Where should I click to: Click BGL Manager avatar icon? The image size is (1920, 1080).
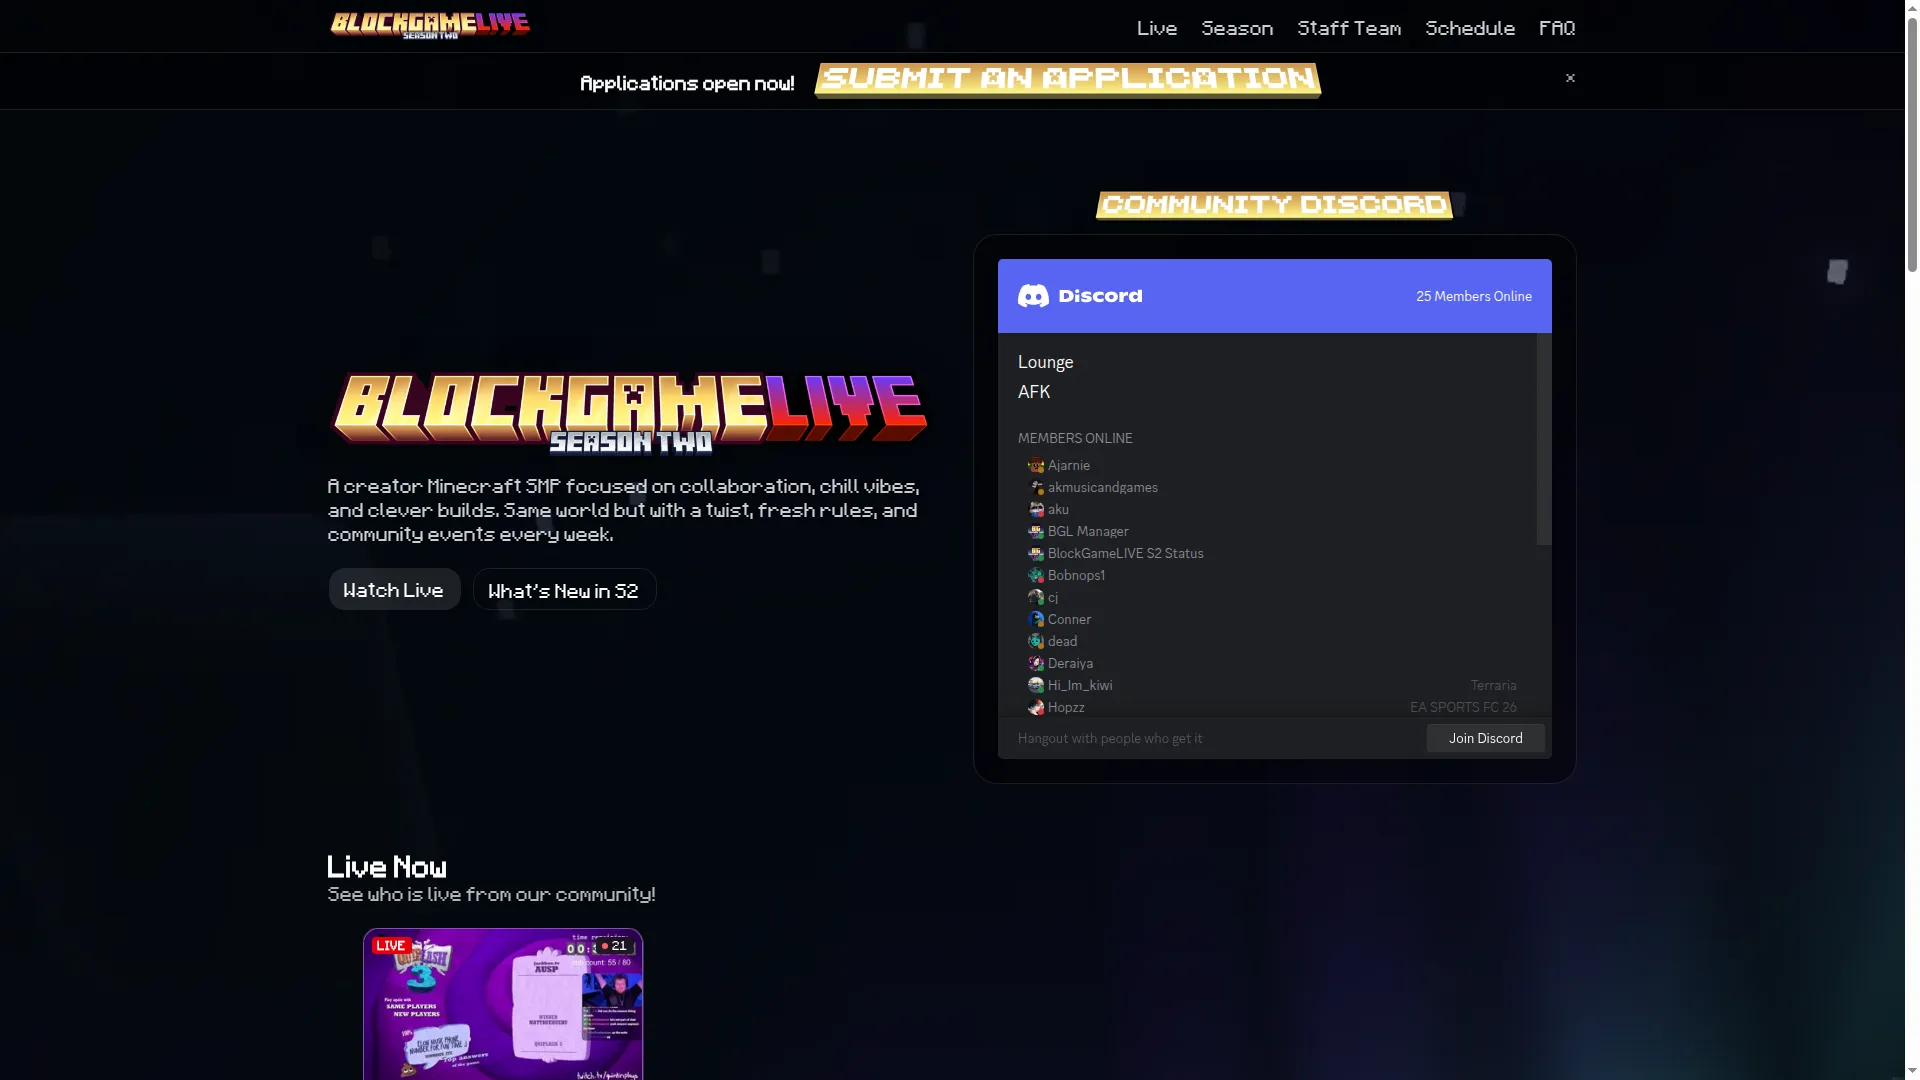(1036, 531)
